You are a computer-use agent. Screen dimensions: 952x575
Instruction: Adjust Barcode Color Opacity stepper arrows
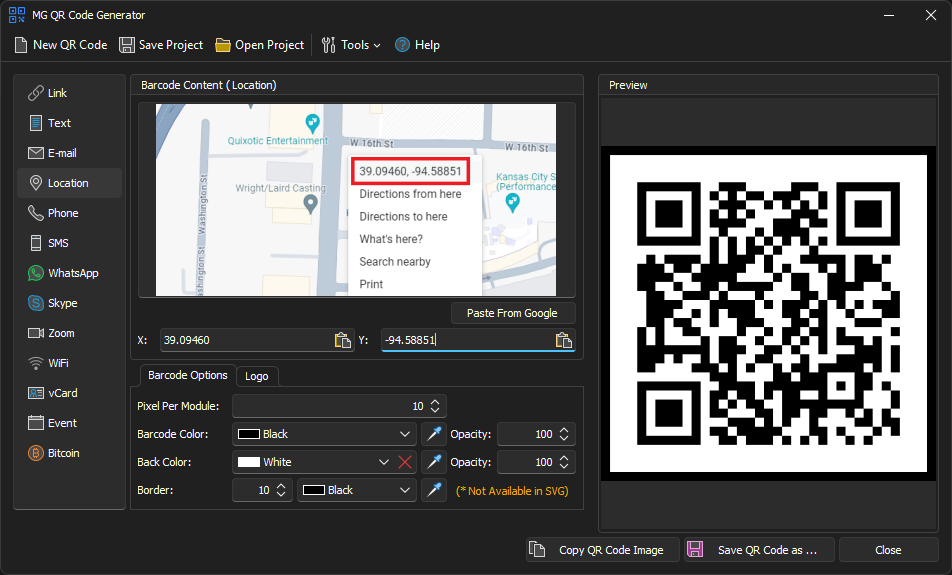564,434
